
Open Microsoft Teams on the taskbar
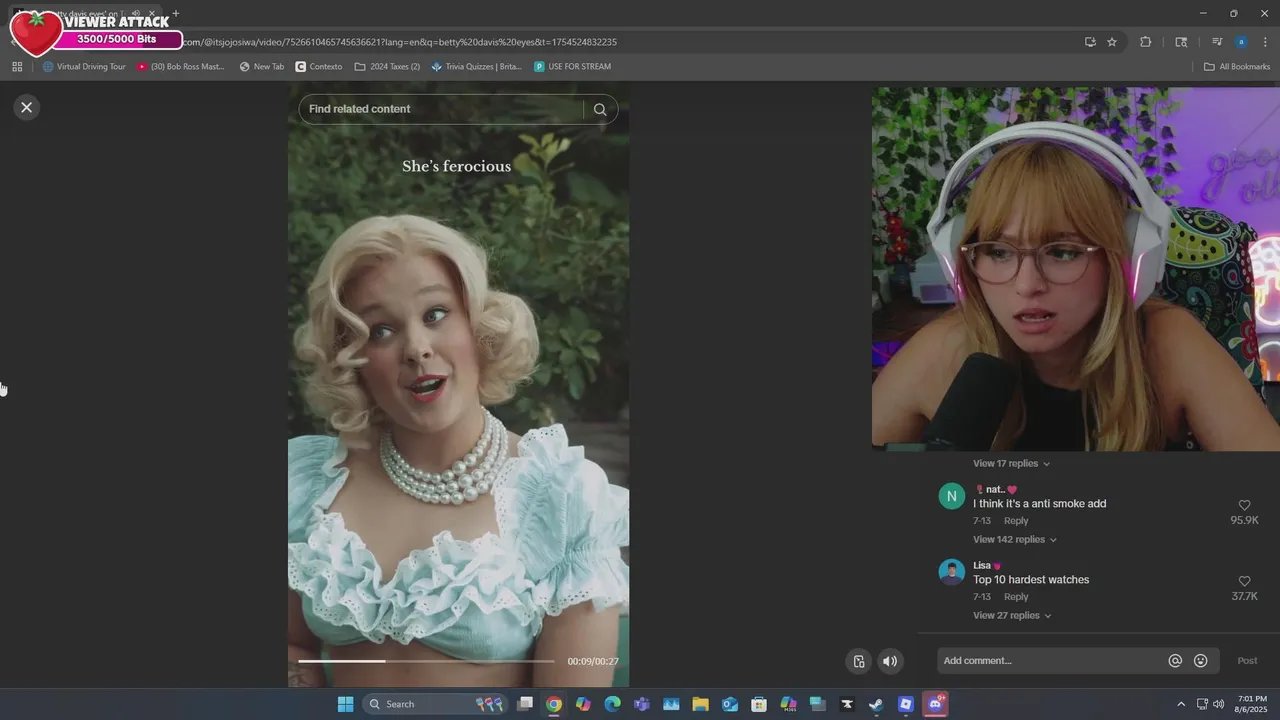click(x=642, y=704)
